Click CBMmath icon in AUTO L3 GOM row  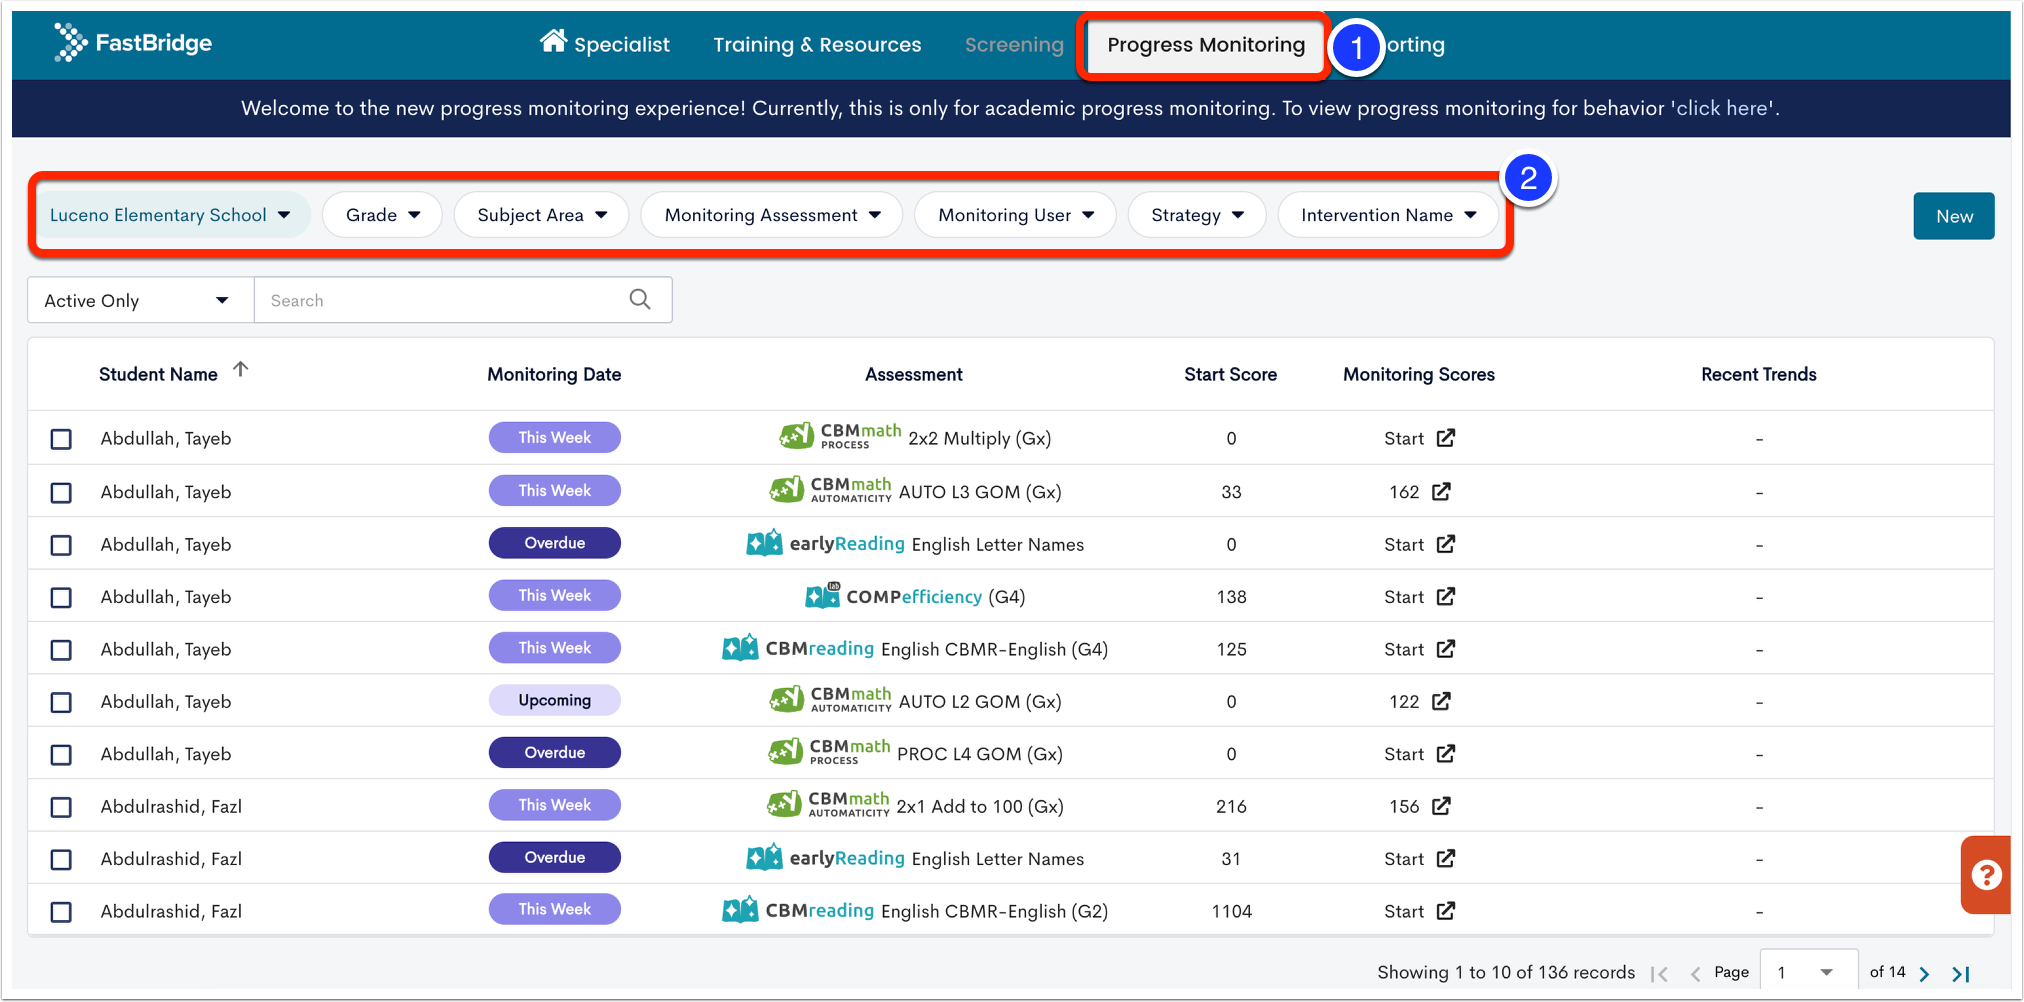786,490
